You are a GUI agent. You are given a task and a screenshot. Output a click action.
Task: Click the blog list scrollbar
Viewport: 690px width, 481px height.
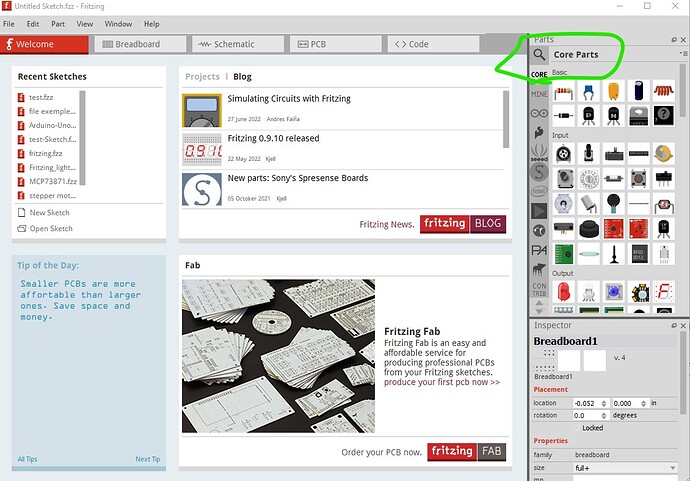tap(506, 119)
